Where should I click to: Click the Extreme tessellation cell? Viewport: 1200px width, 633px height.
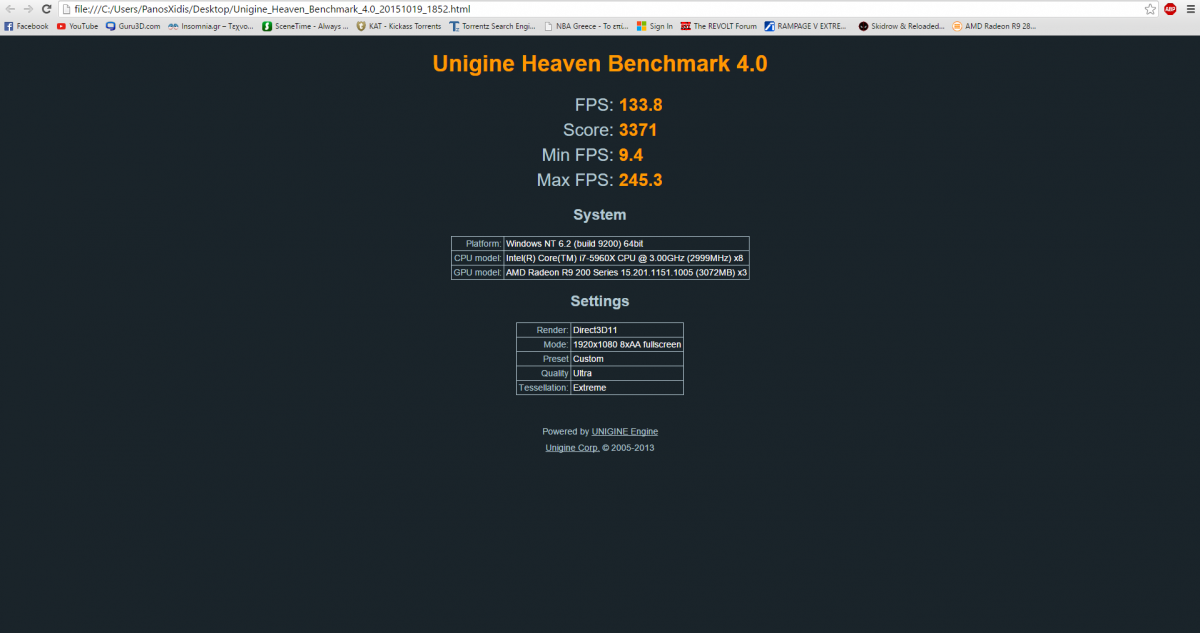pyautogui.click(x=627, y=388)
